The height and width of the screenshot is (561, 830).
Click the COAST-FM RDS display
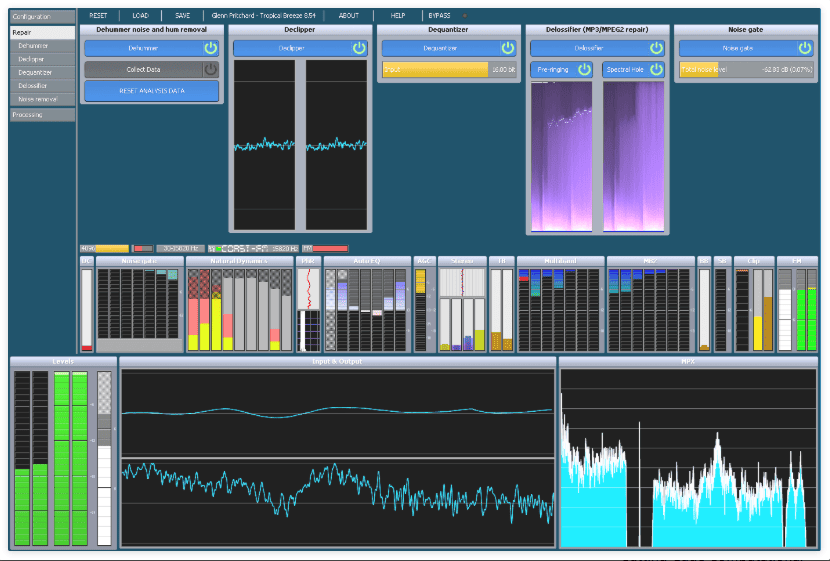(254, 248)
